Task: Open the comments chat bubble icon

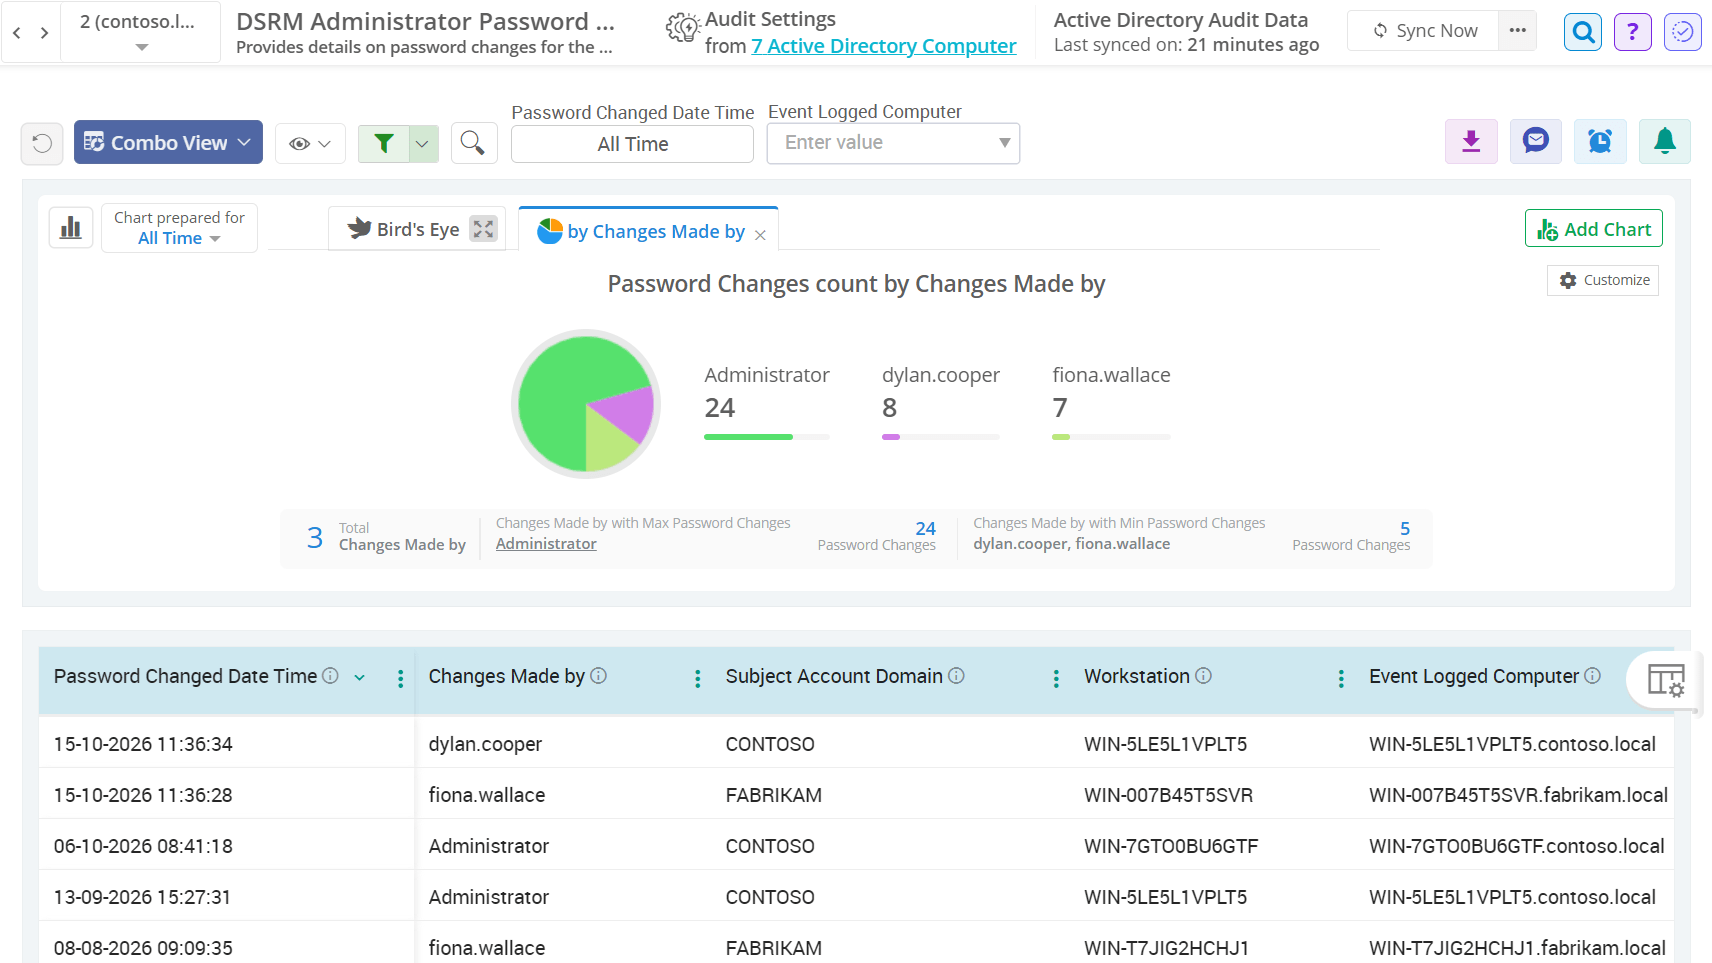Action: pyautogui.click(x=1536, y=141)
